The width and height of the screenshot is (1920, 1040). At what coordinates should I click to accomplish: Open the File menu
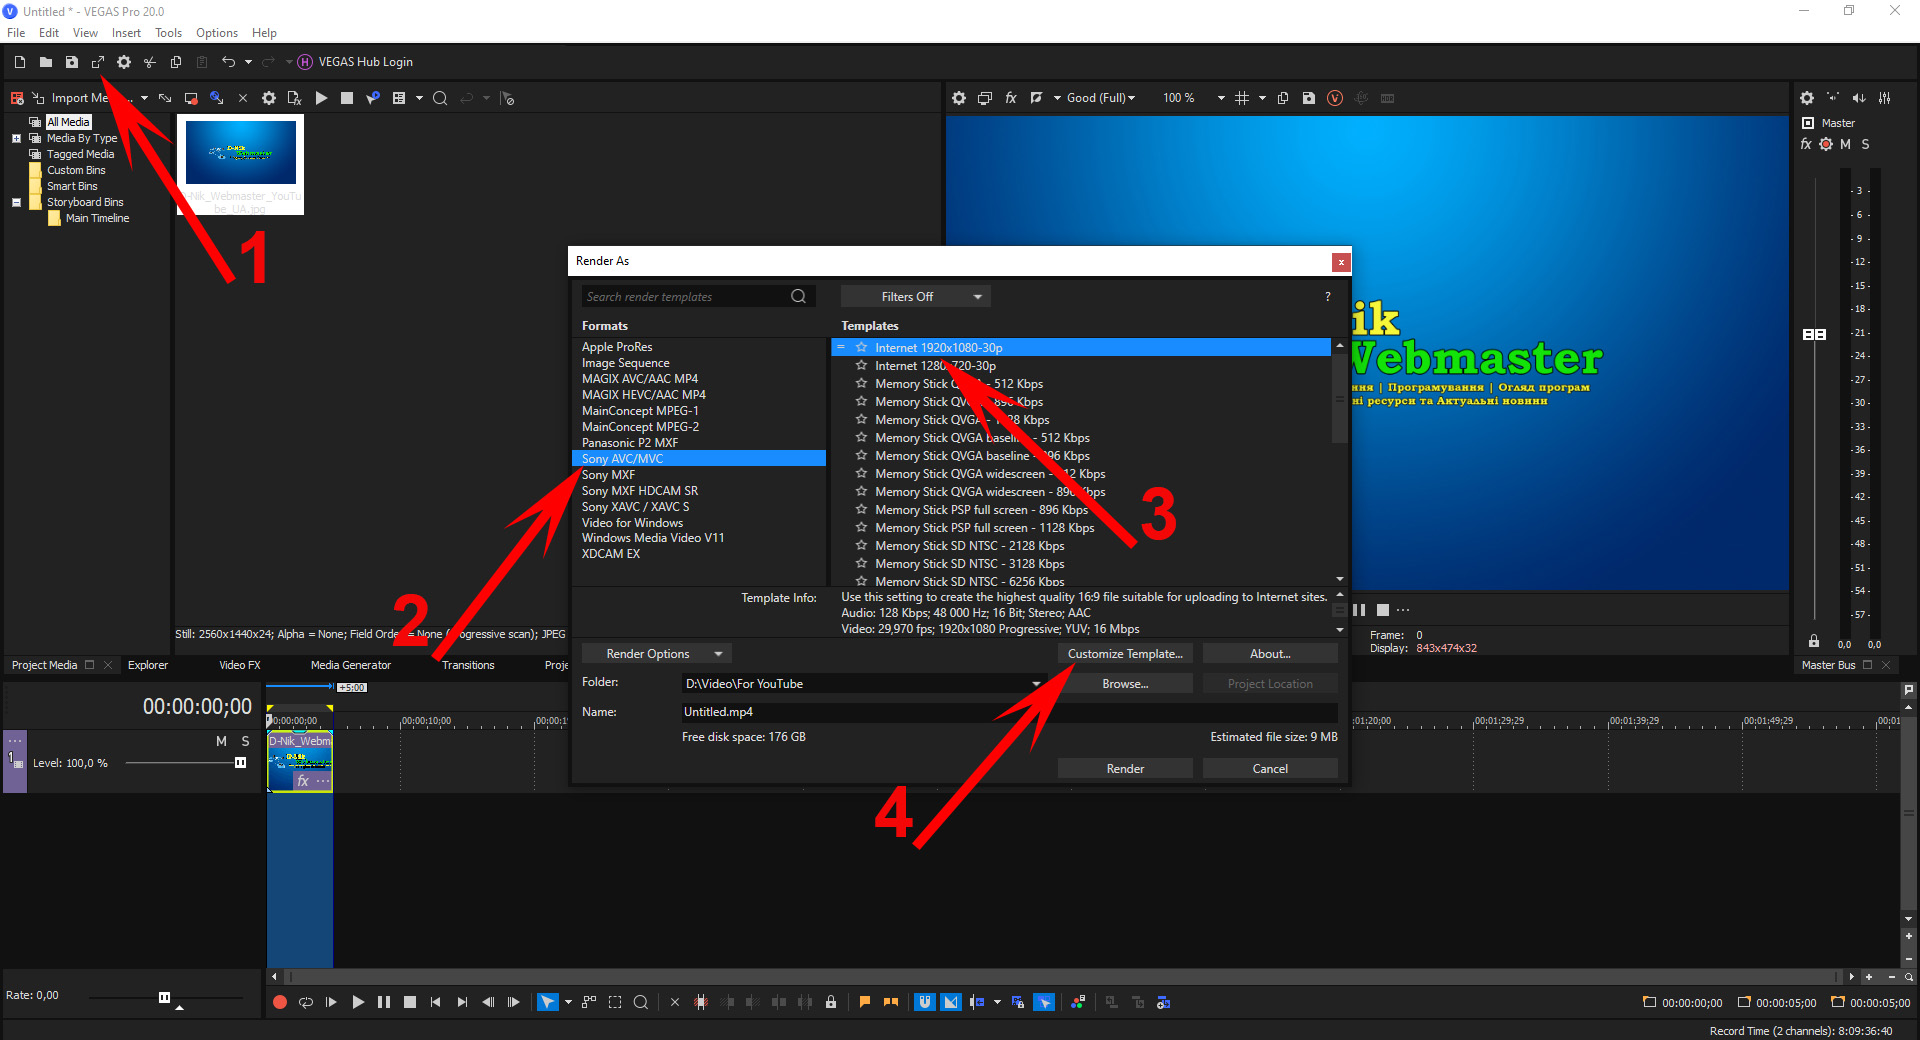pyautogui.click(x=16, y=33)
